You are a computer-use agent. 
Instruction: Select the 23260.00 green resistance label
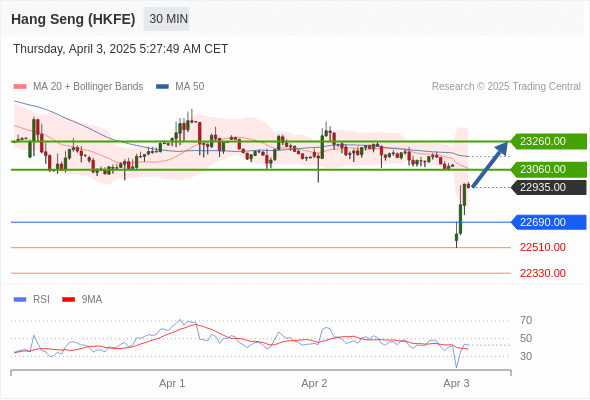[549, 141]
